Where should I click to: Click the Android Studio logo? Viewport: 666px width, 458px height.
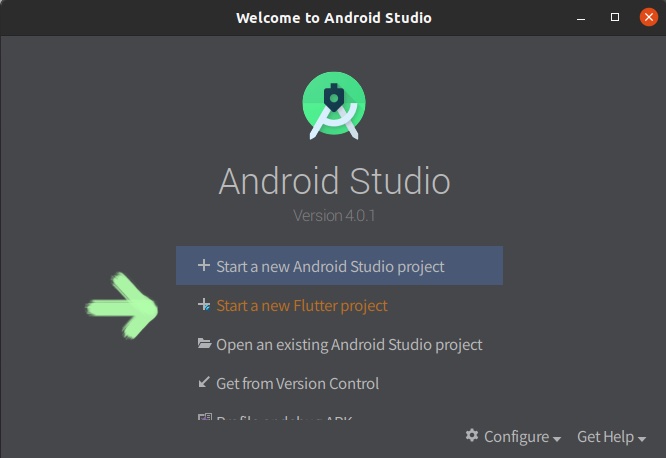[x=334, y=106]
